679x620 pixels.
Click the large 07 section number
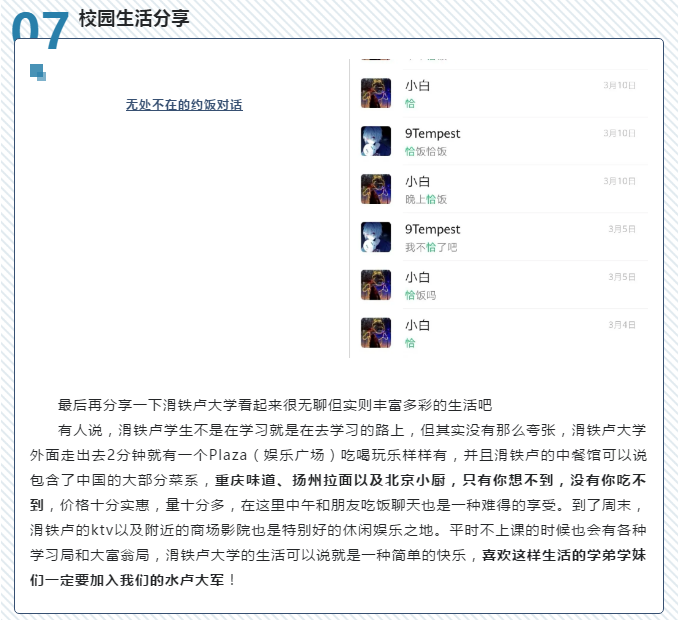[x=40, y=29]
